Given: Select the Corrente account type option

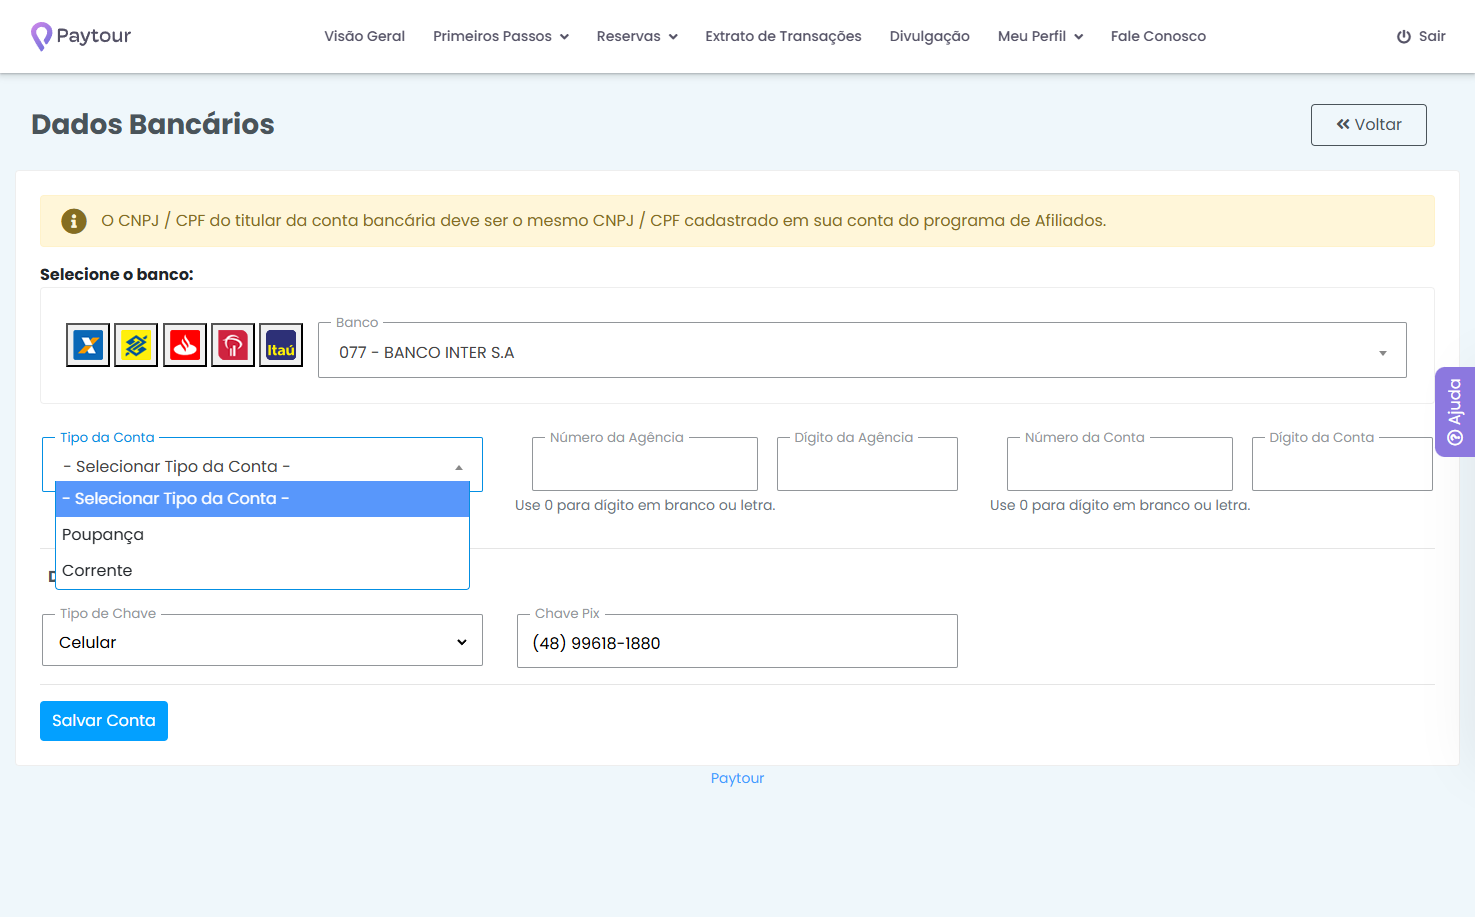Looking at the screenshot, I should (x=262, y=571).
